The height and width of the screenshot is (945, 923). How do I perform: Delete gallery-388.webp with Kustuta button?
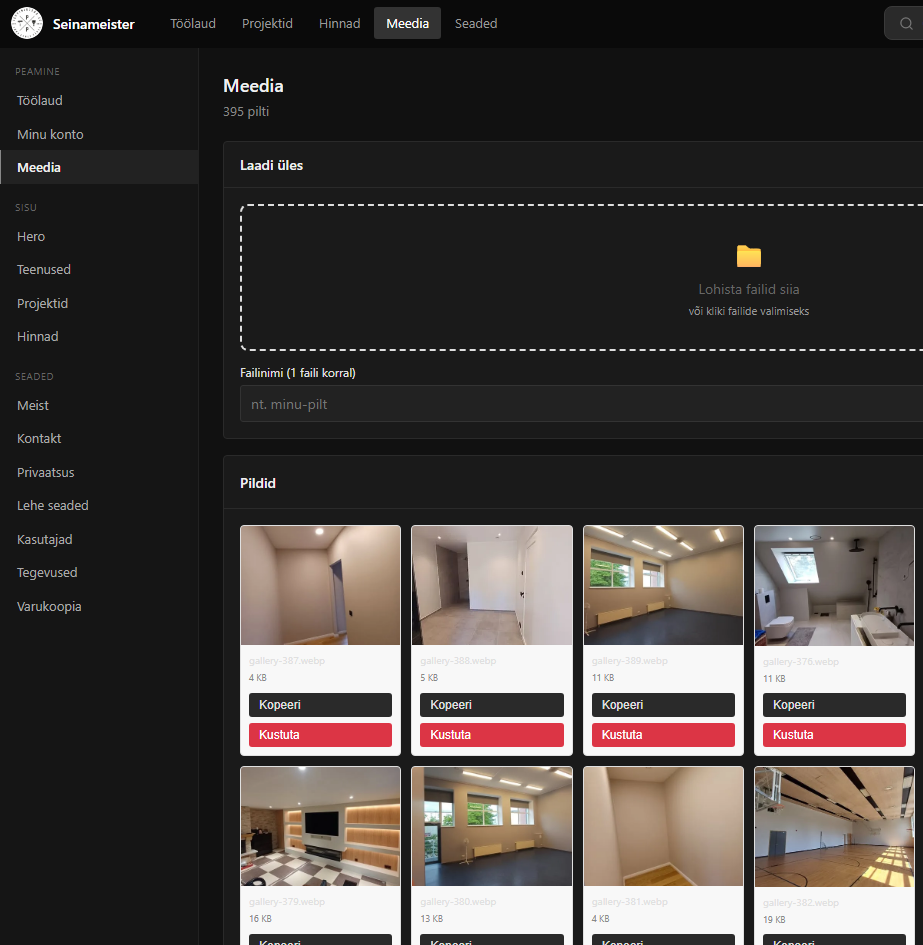point(491,735)
